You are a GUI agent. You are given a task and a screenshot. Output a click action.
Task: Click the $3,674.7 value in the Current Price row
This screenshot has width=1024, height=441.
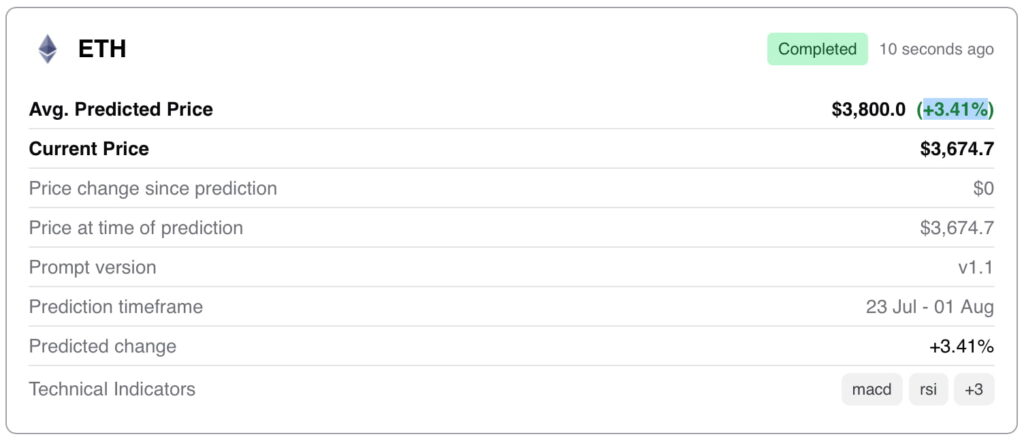pos(957,149)
